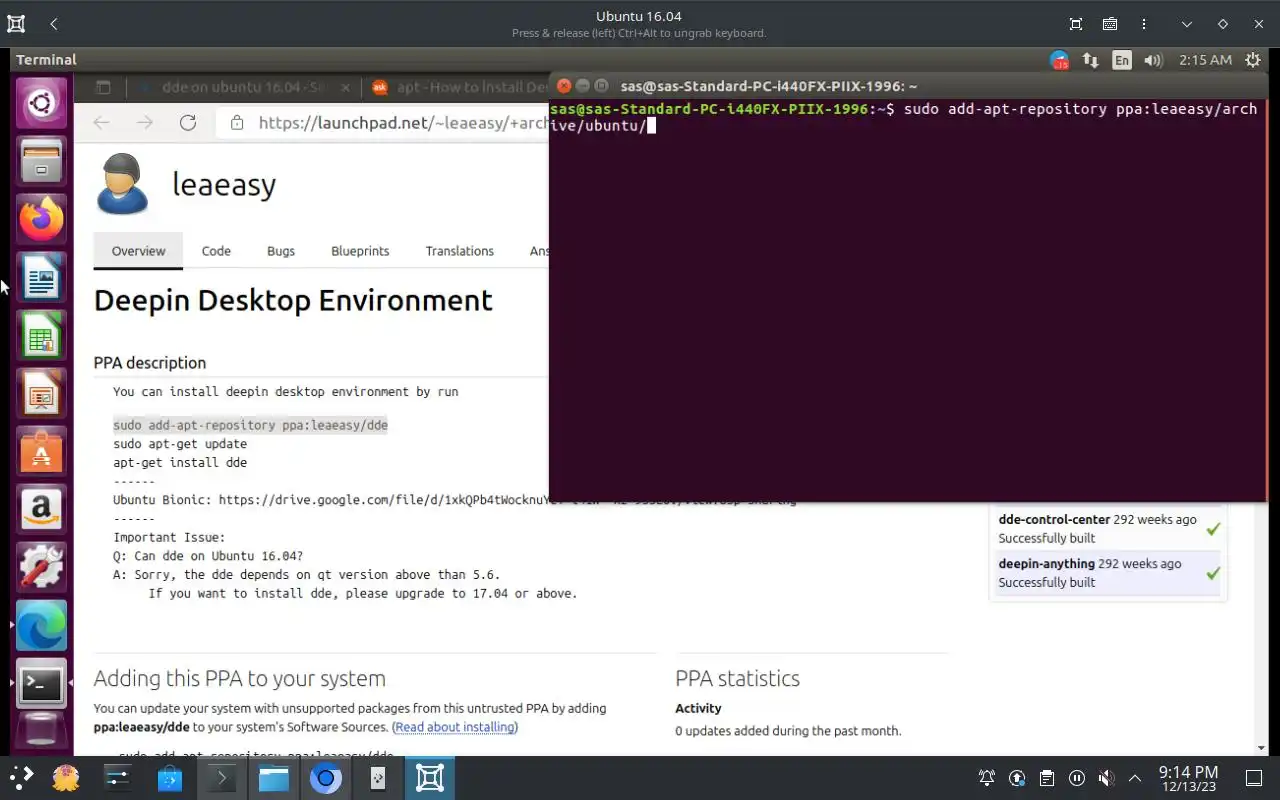The height and width of the screenshot is (800, 1280).
Task: Launch Files manager from the Unity launcher
Action: (41, 160)
